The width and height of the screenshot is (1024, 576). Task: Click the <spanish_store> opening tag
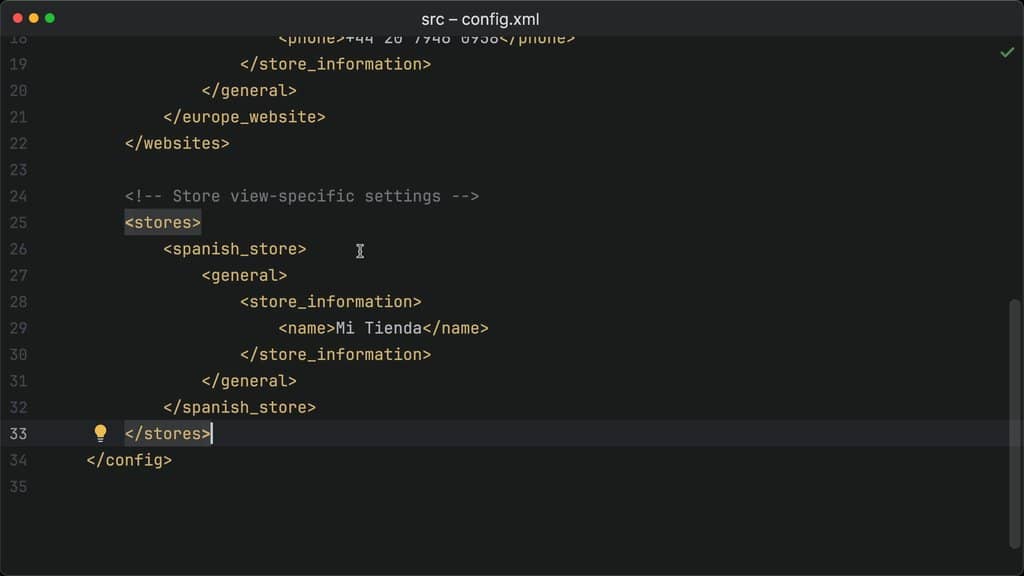coord(234,249)
